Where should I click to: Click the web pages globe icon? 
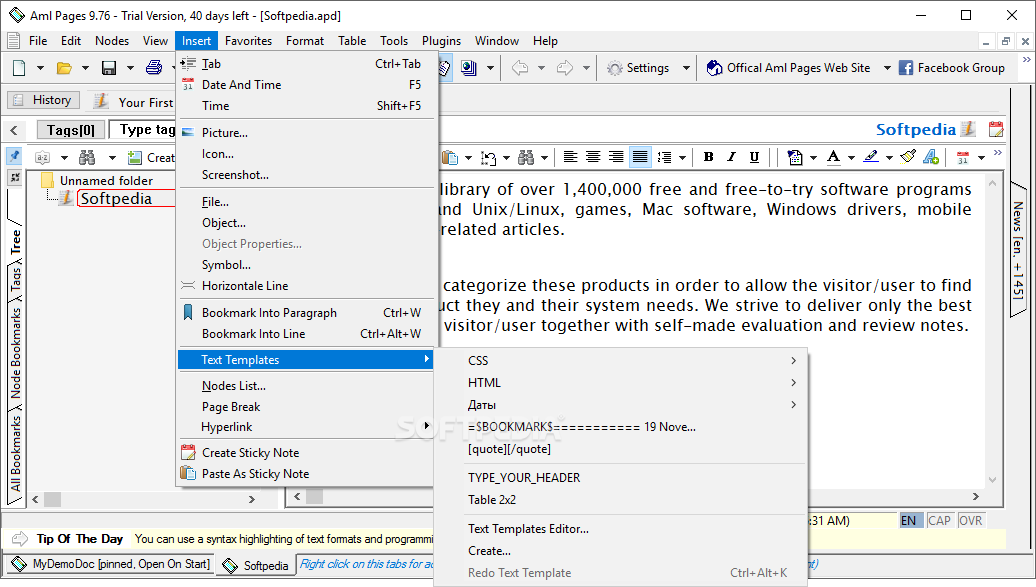pos(468,67)
